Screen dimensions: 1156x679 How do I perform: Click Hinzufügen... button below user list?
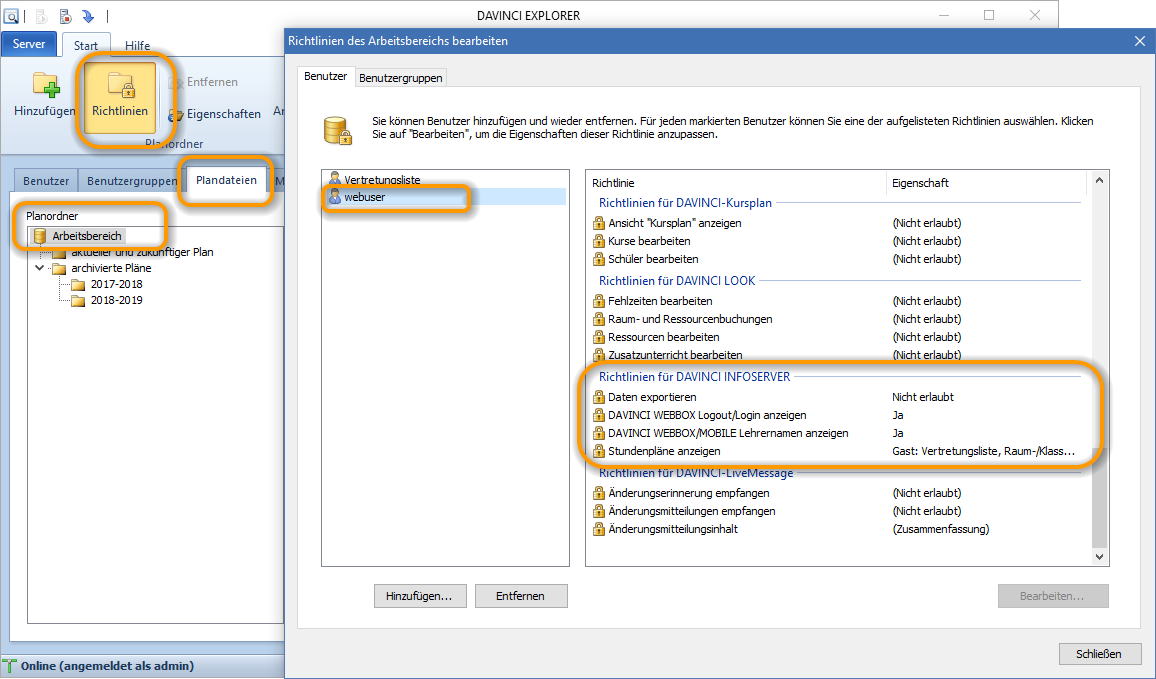click(419, 596)
